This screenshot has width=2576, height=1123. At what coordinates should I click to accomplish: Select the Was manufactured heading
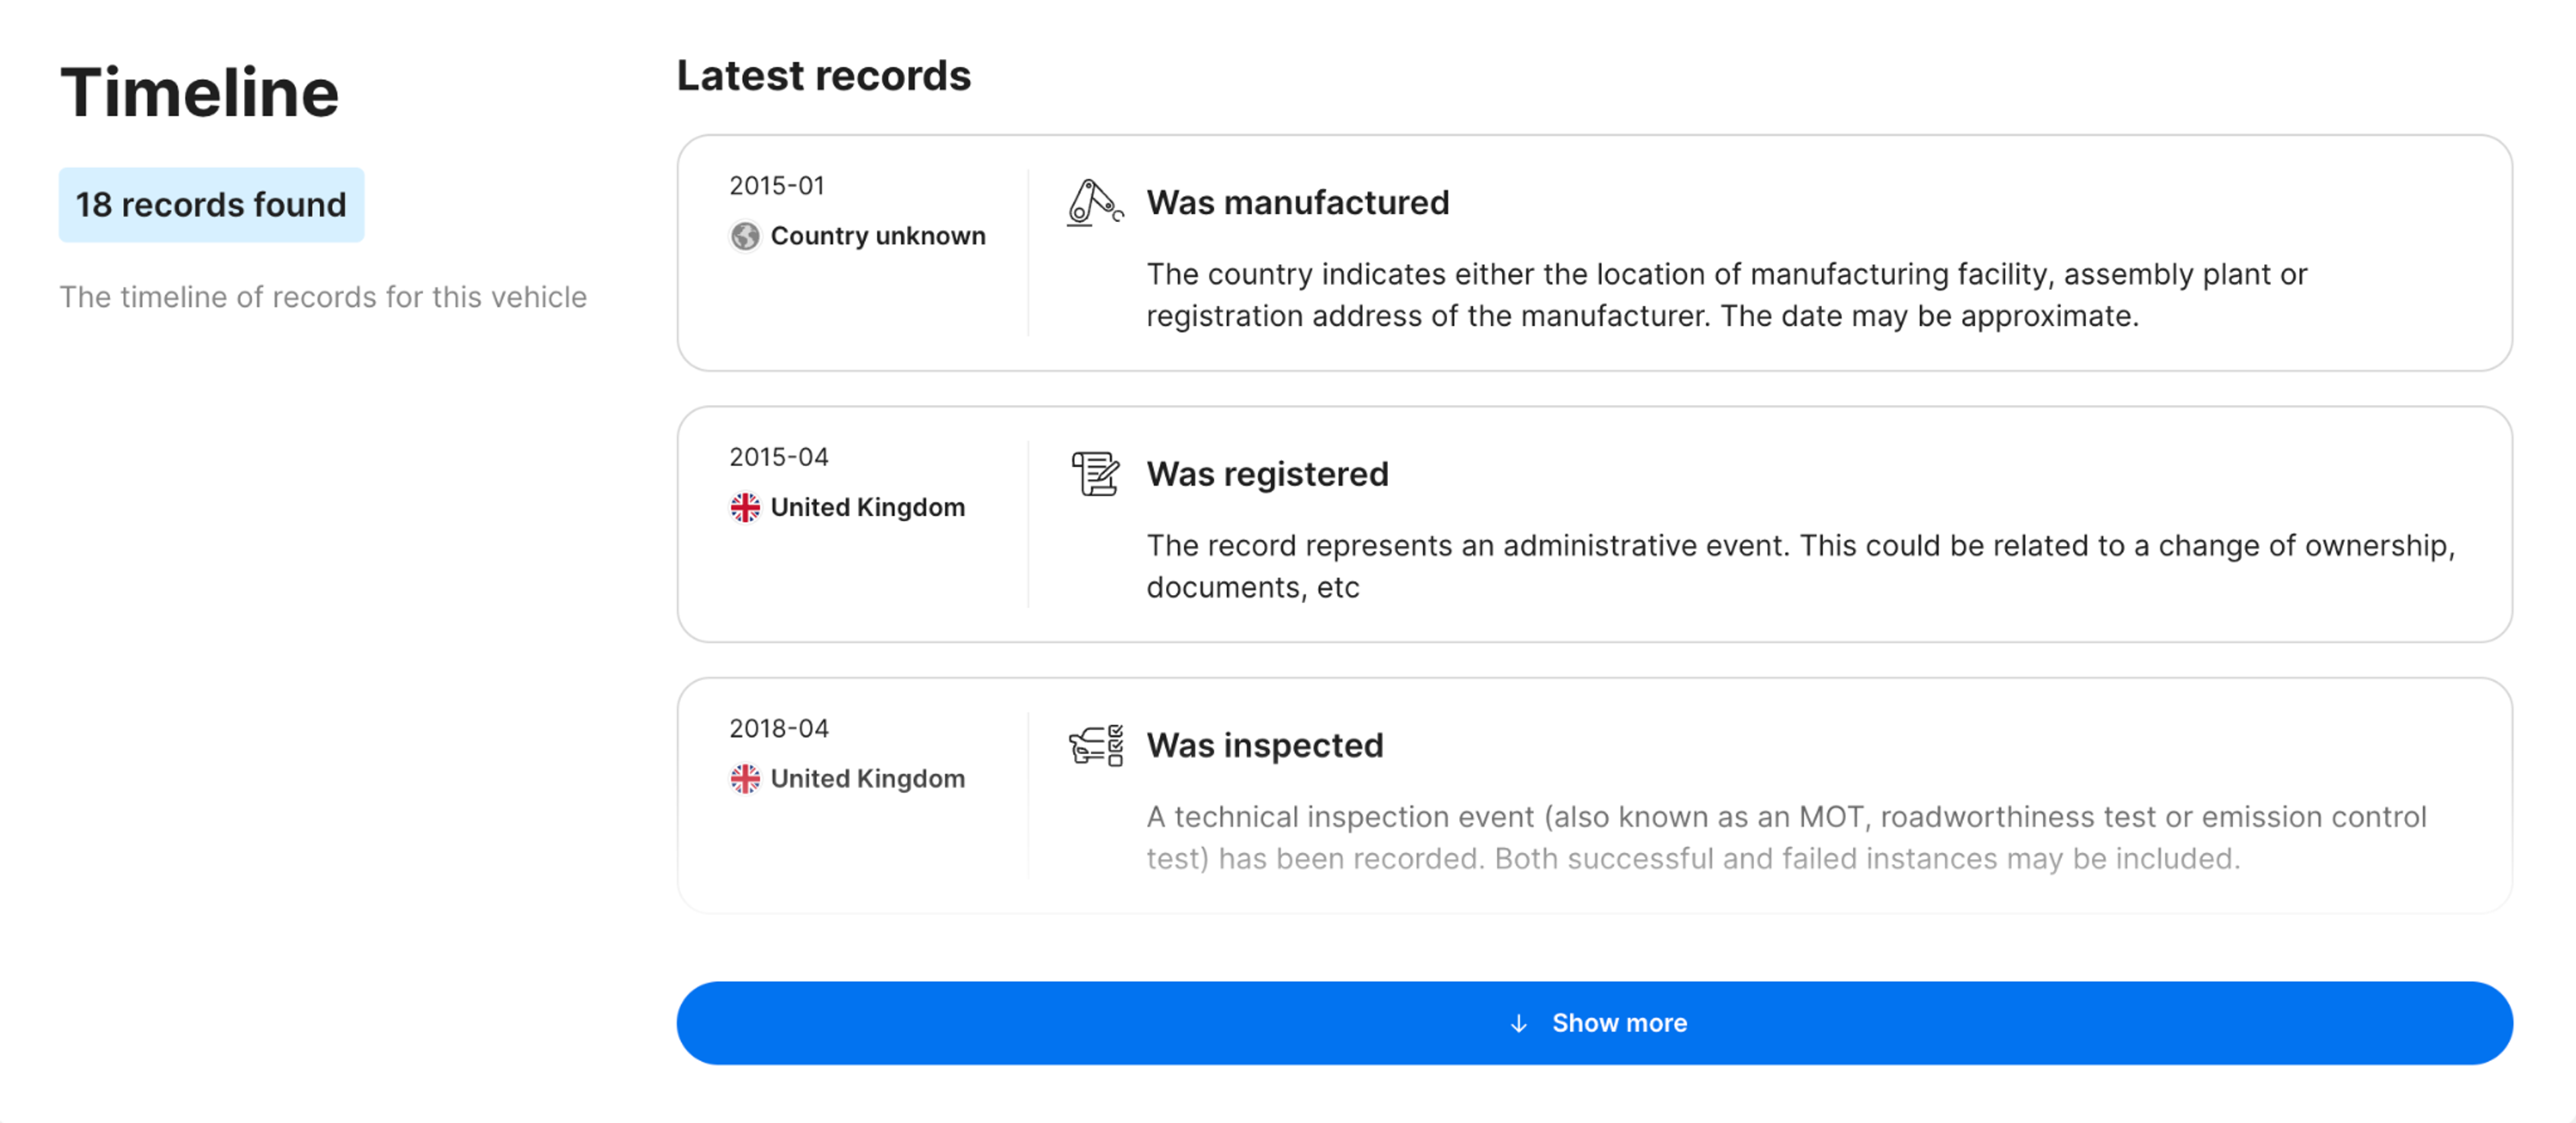(1297, 203)
